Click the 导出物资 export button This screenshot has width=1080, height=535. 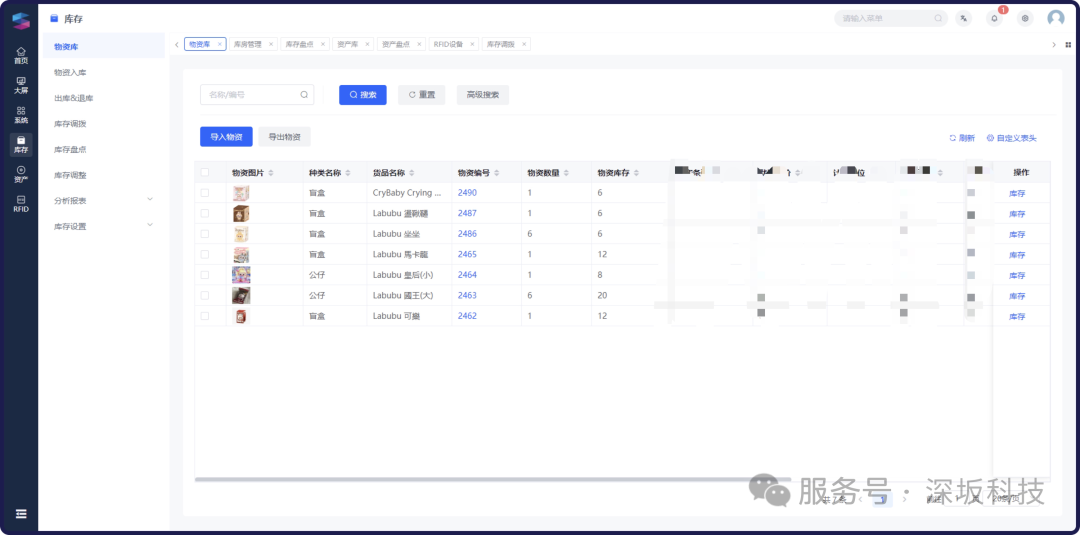click(284, 137)
